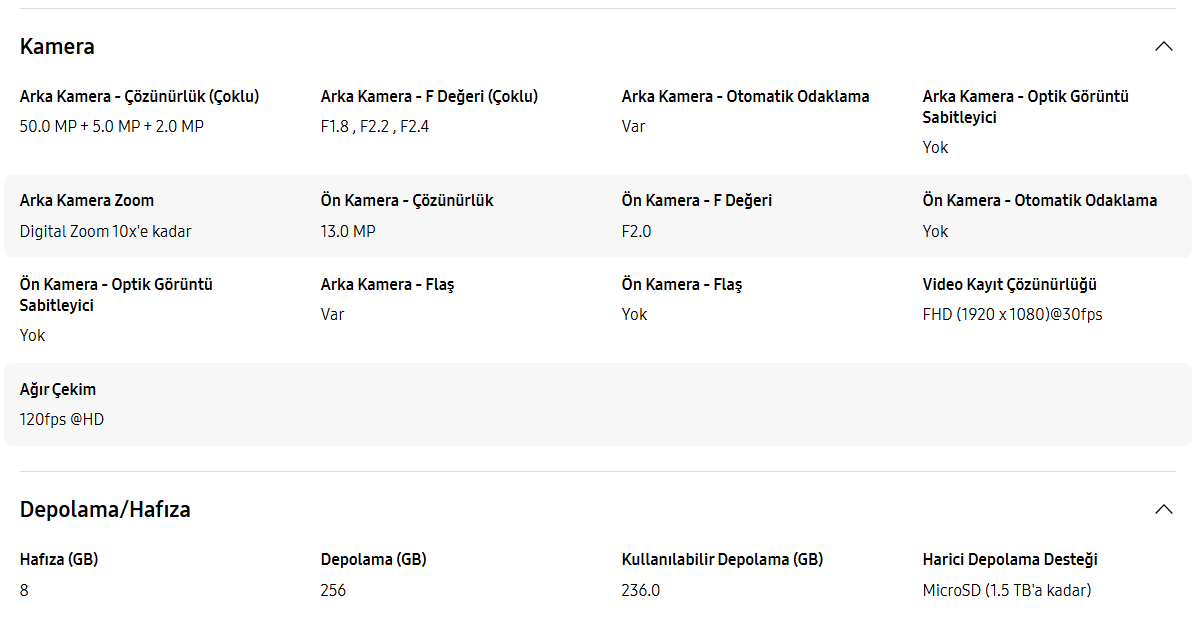Viewport: 1201px width, 631px height.
Task: Select the Arka Kamera - F Değeri (Çoklu) label
Action: tap(429, 97)
